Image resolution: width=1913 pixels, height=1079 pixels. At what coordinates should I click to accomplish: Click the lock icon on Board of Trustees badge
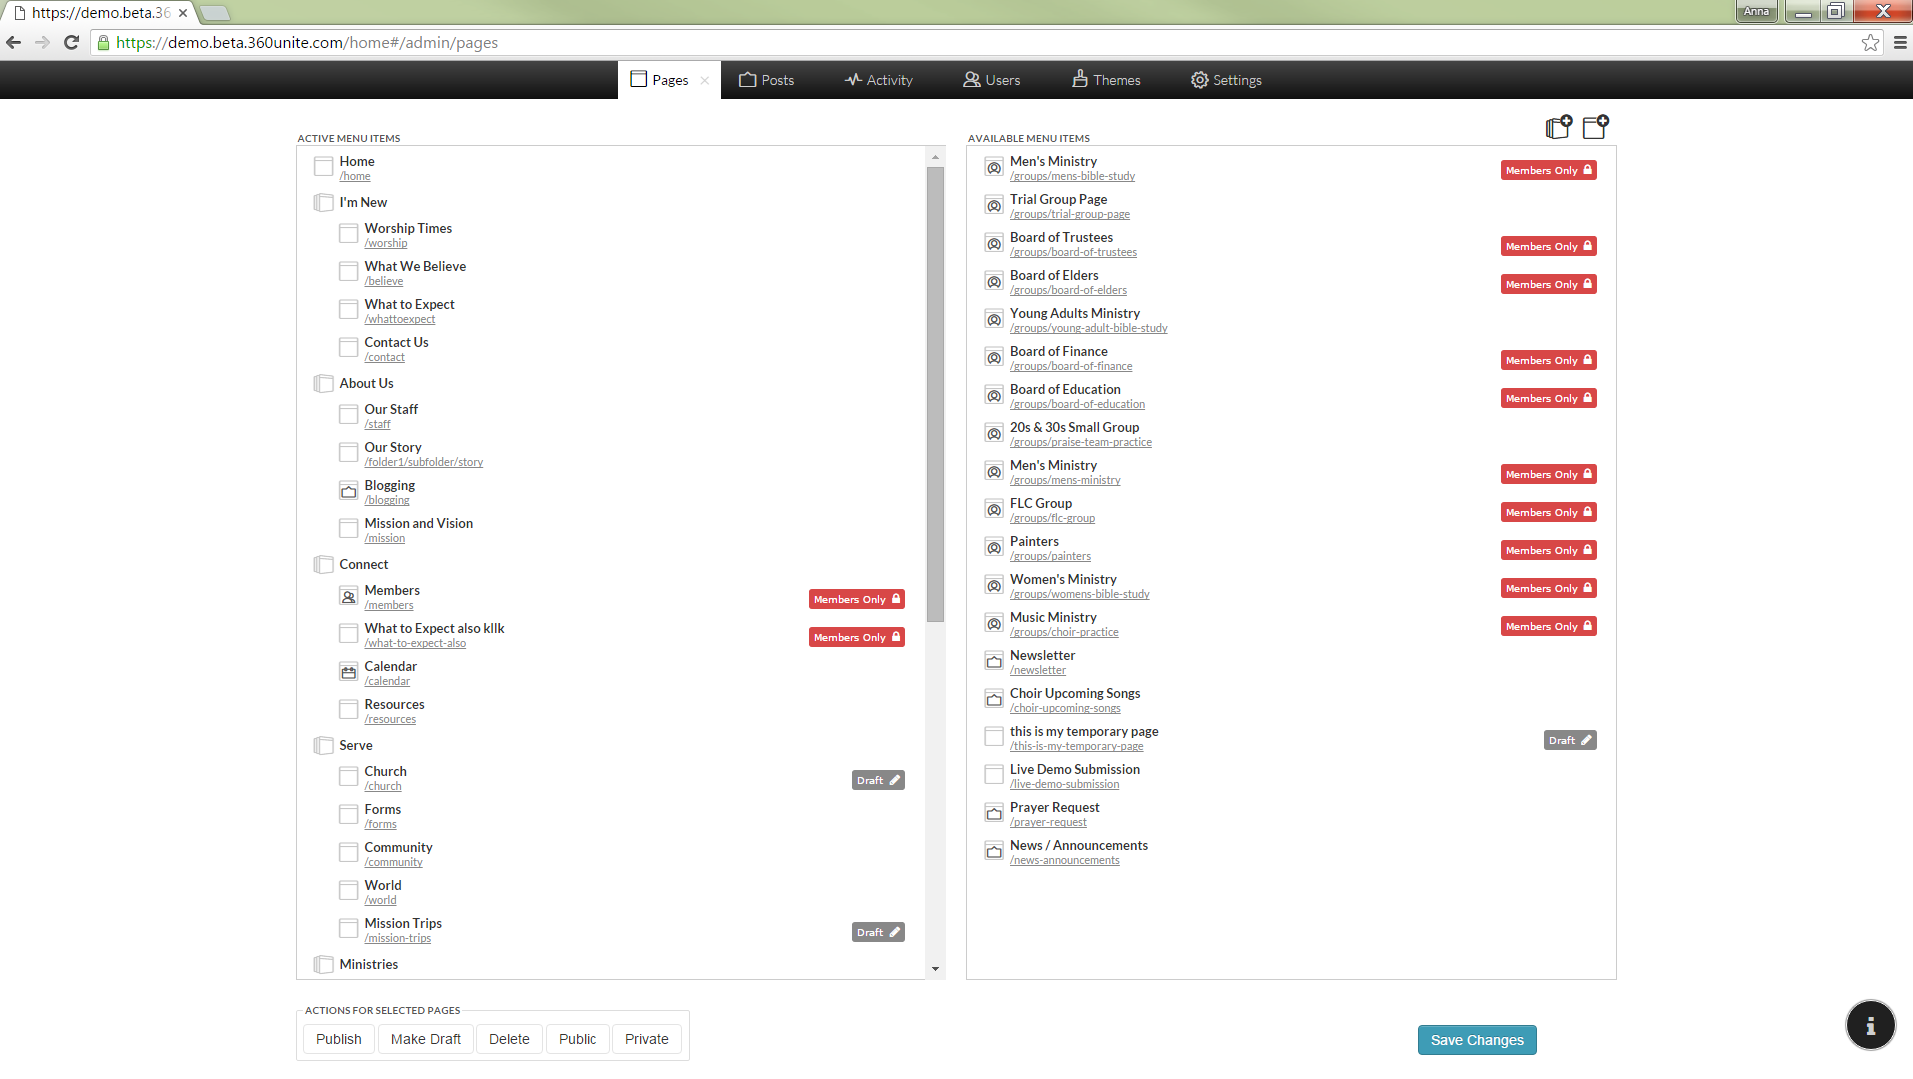[x=1585, y=246]
